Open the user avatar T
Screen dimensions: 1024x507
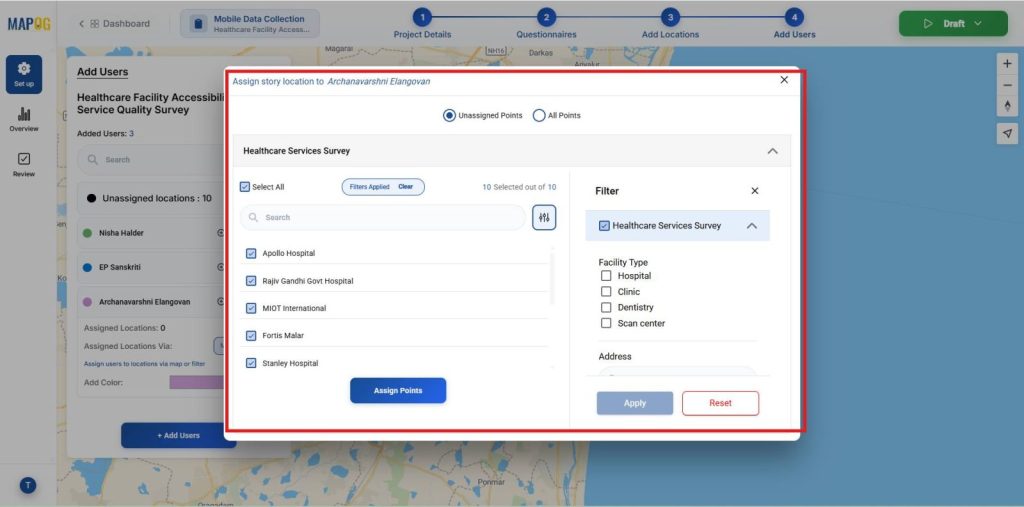pos(28,485)
